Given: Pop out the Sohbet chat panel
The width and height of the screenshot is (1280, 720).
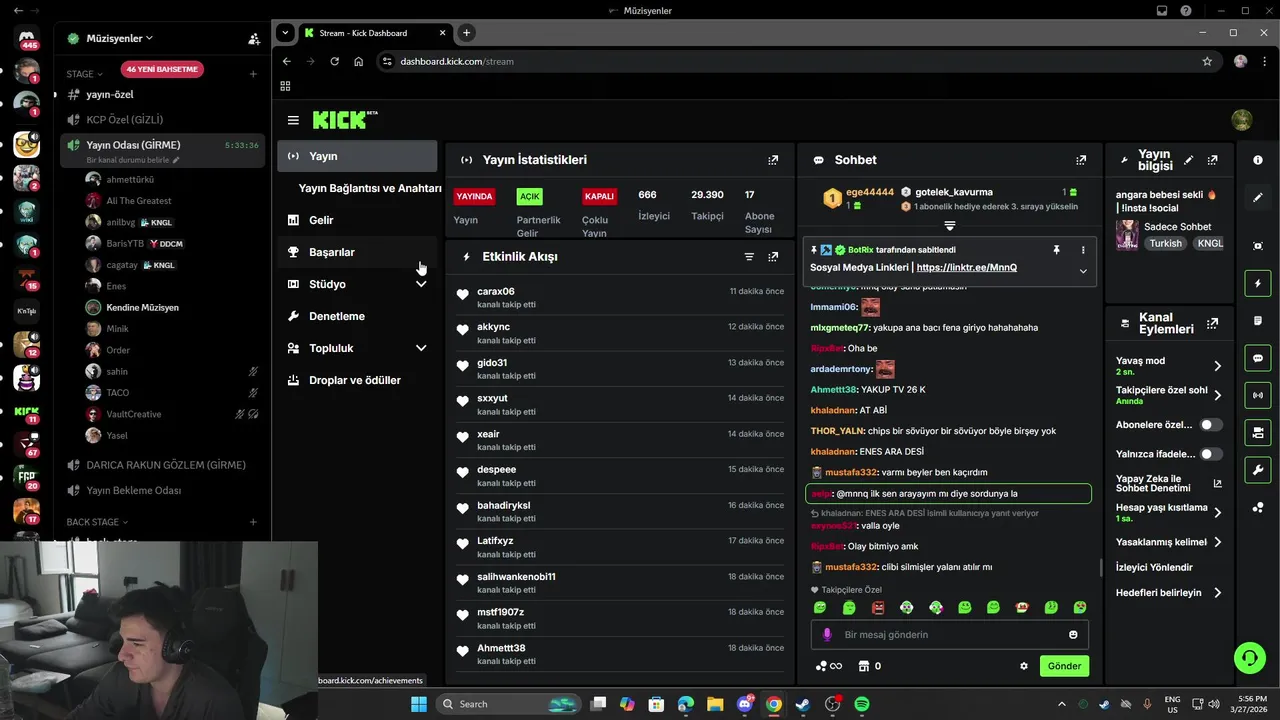Looking at the screenshot, I should point(1081,160).
